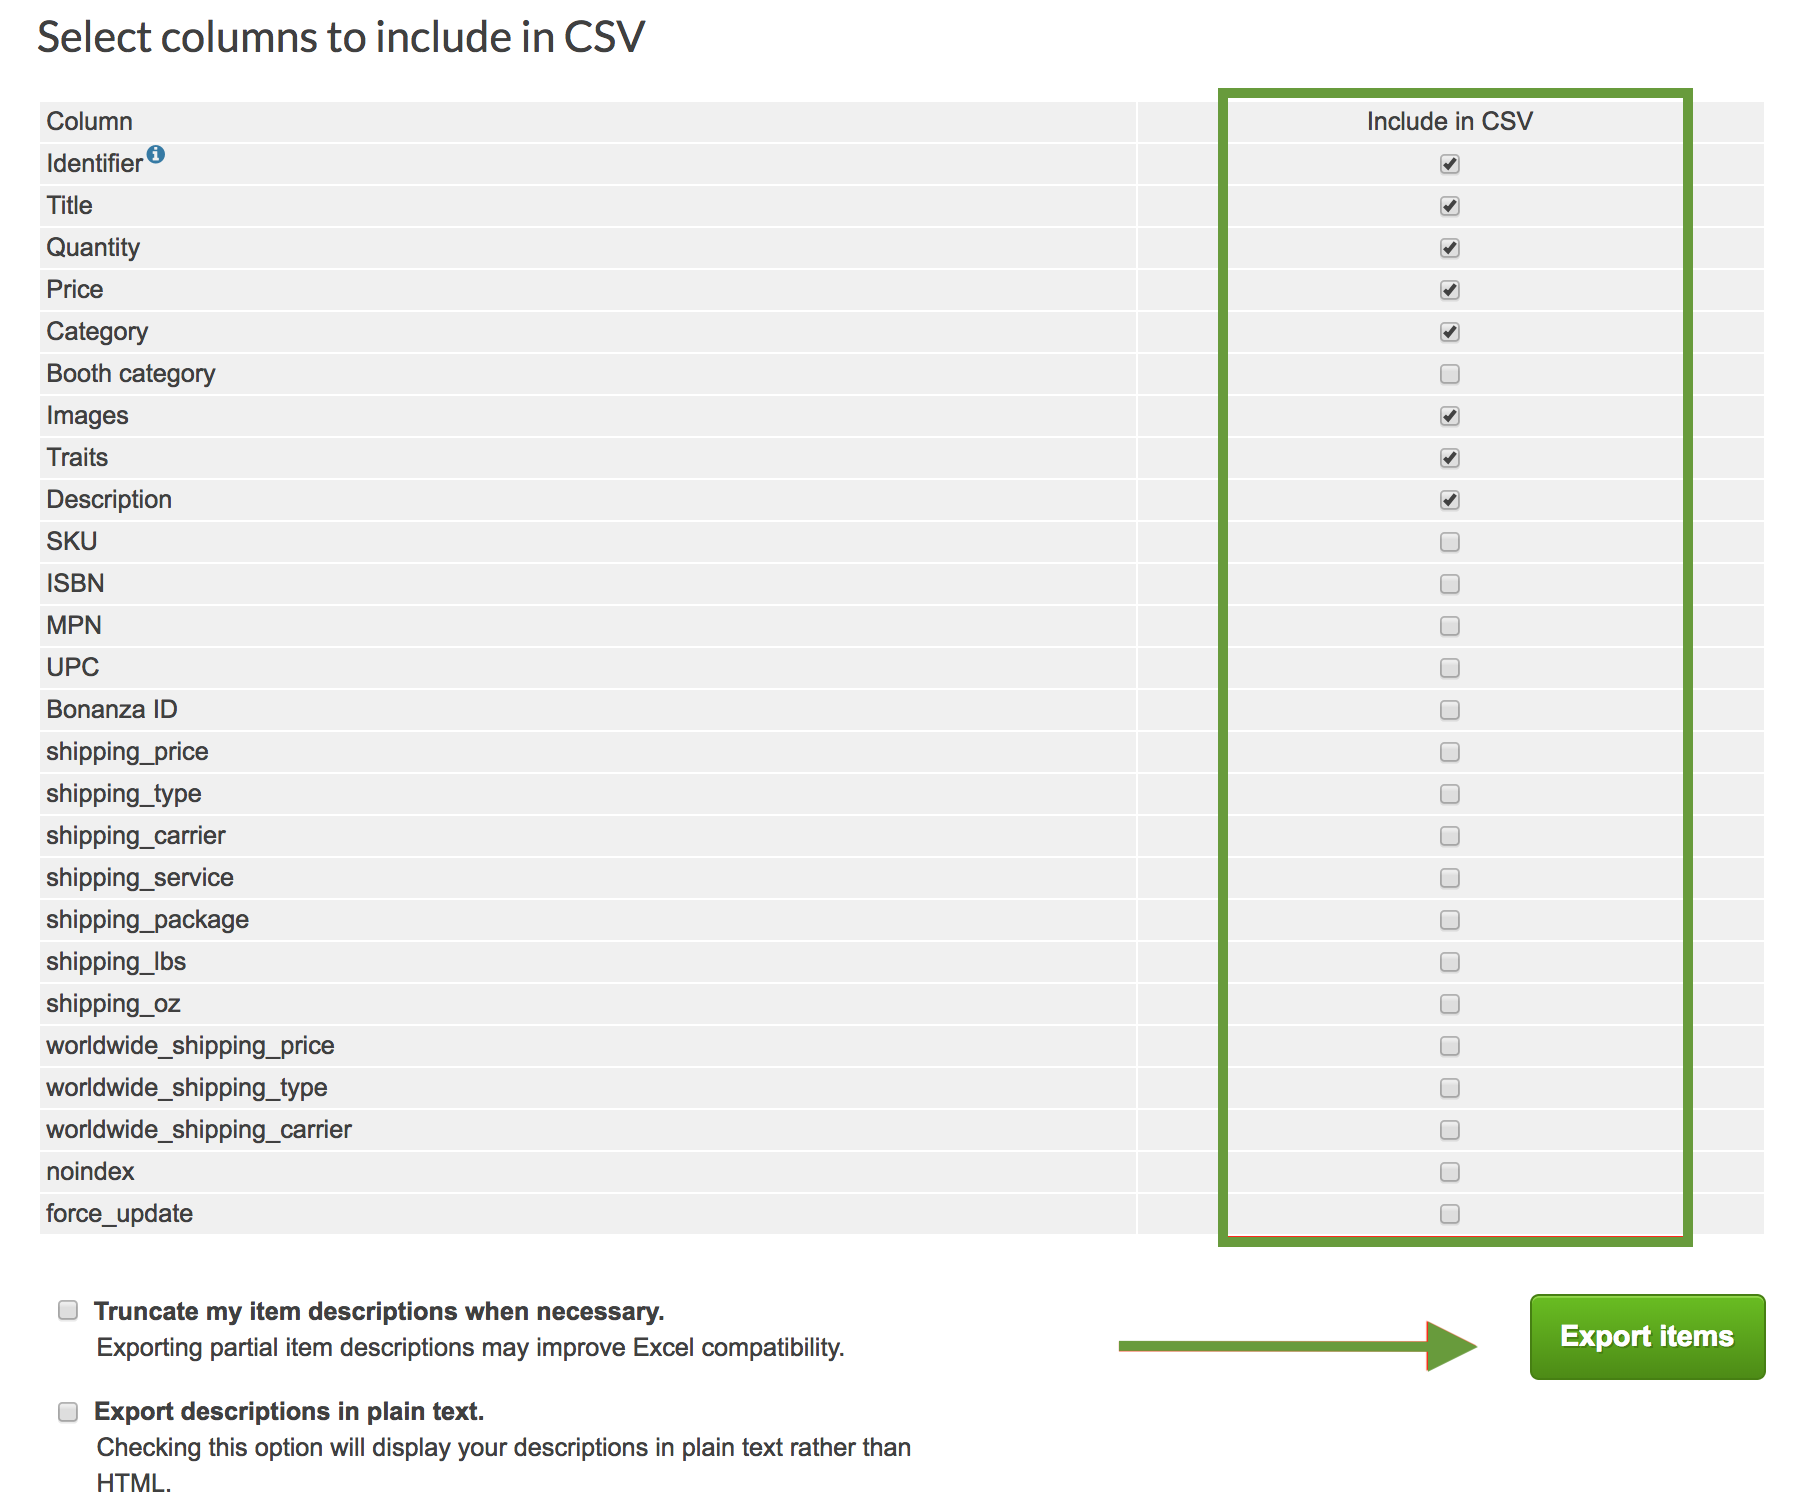Uncheck the Description column checkbox
Screen dimensions: 1806x1512
coord(1449,500)
